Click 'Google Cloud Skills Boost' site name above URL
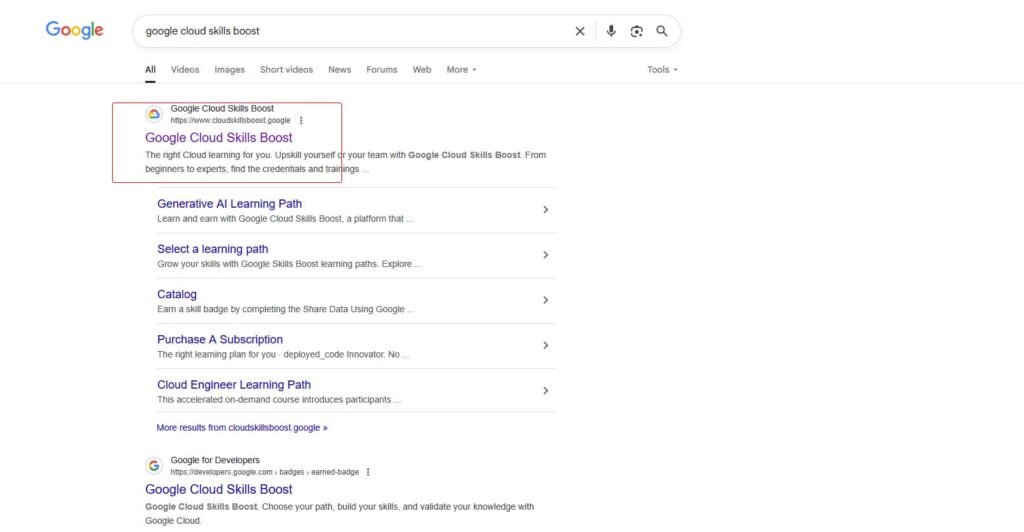Image resolution: width=1024 pixels, height=532 pixels. click(222, 108)
